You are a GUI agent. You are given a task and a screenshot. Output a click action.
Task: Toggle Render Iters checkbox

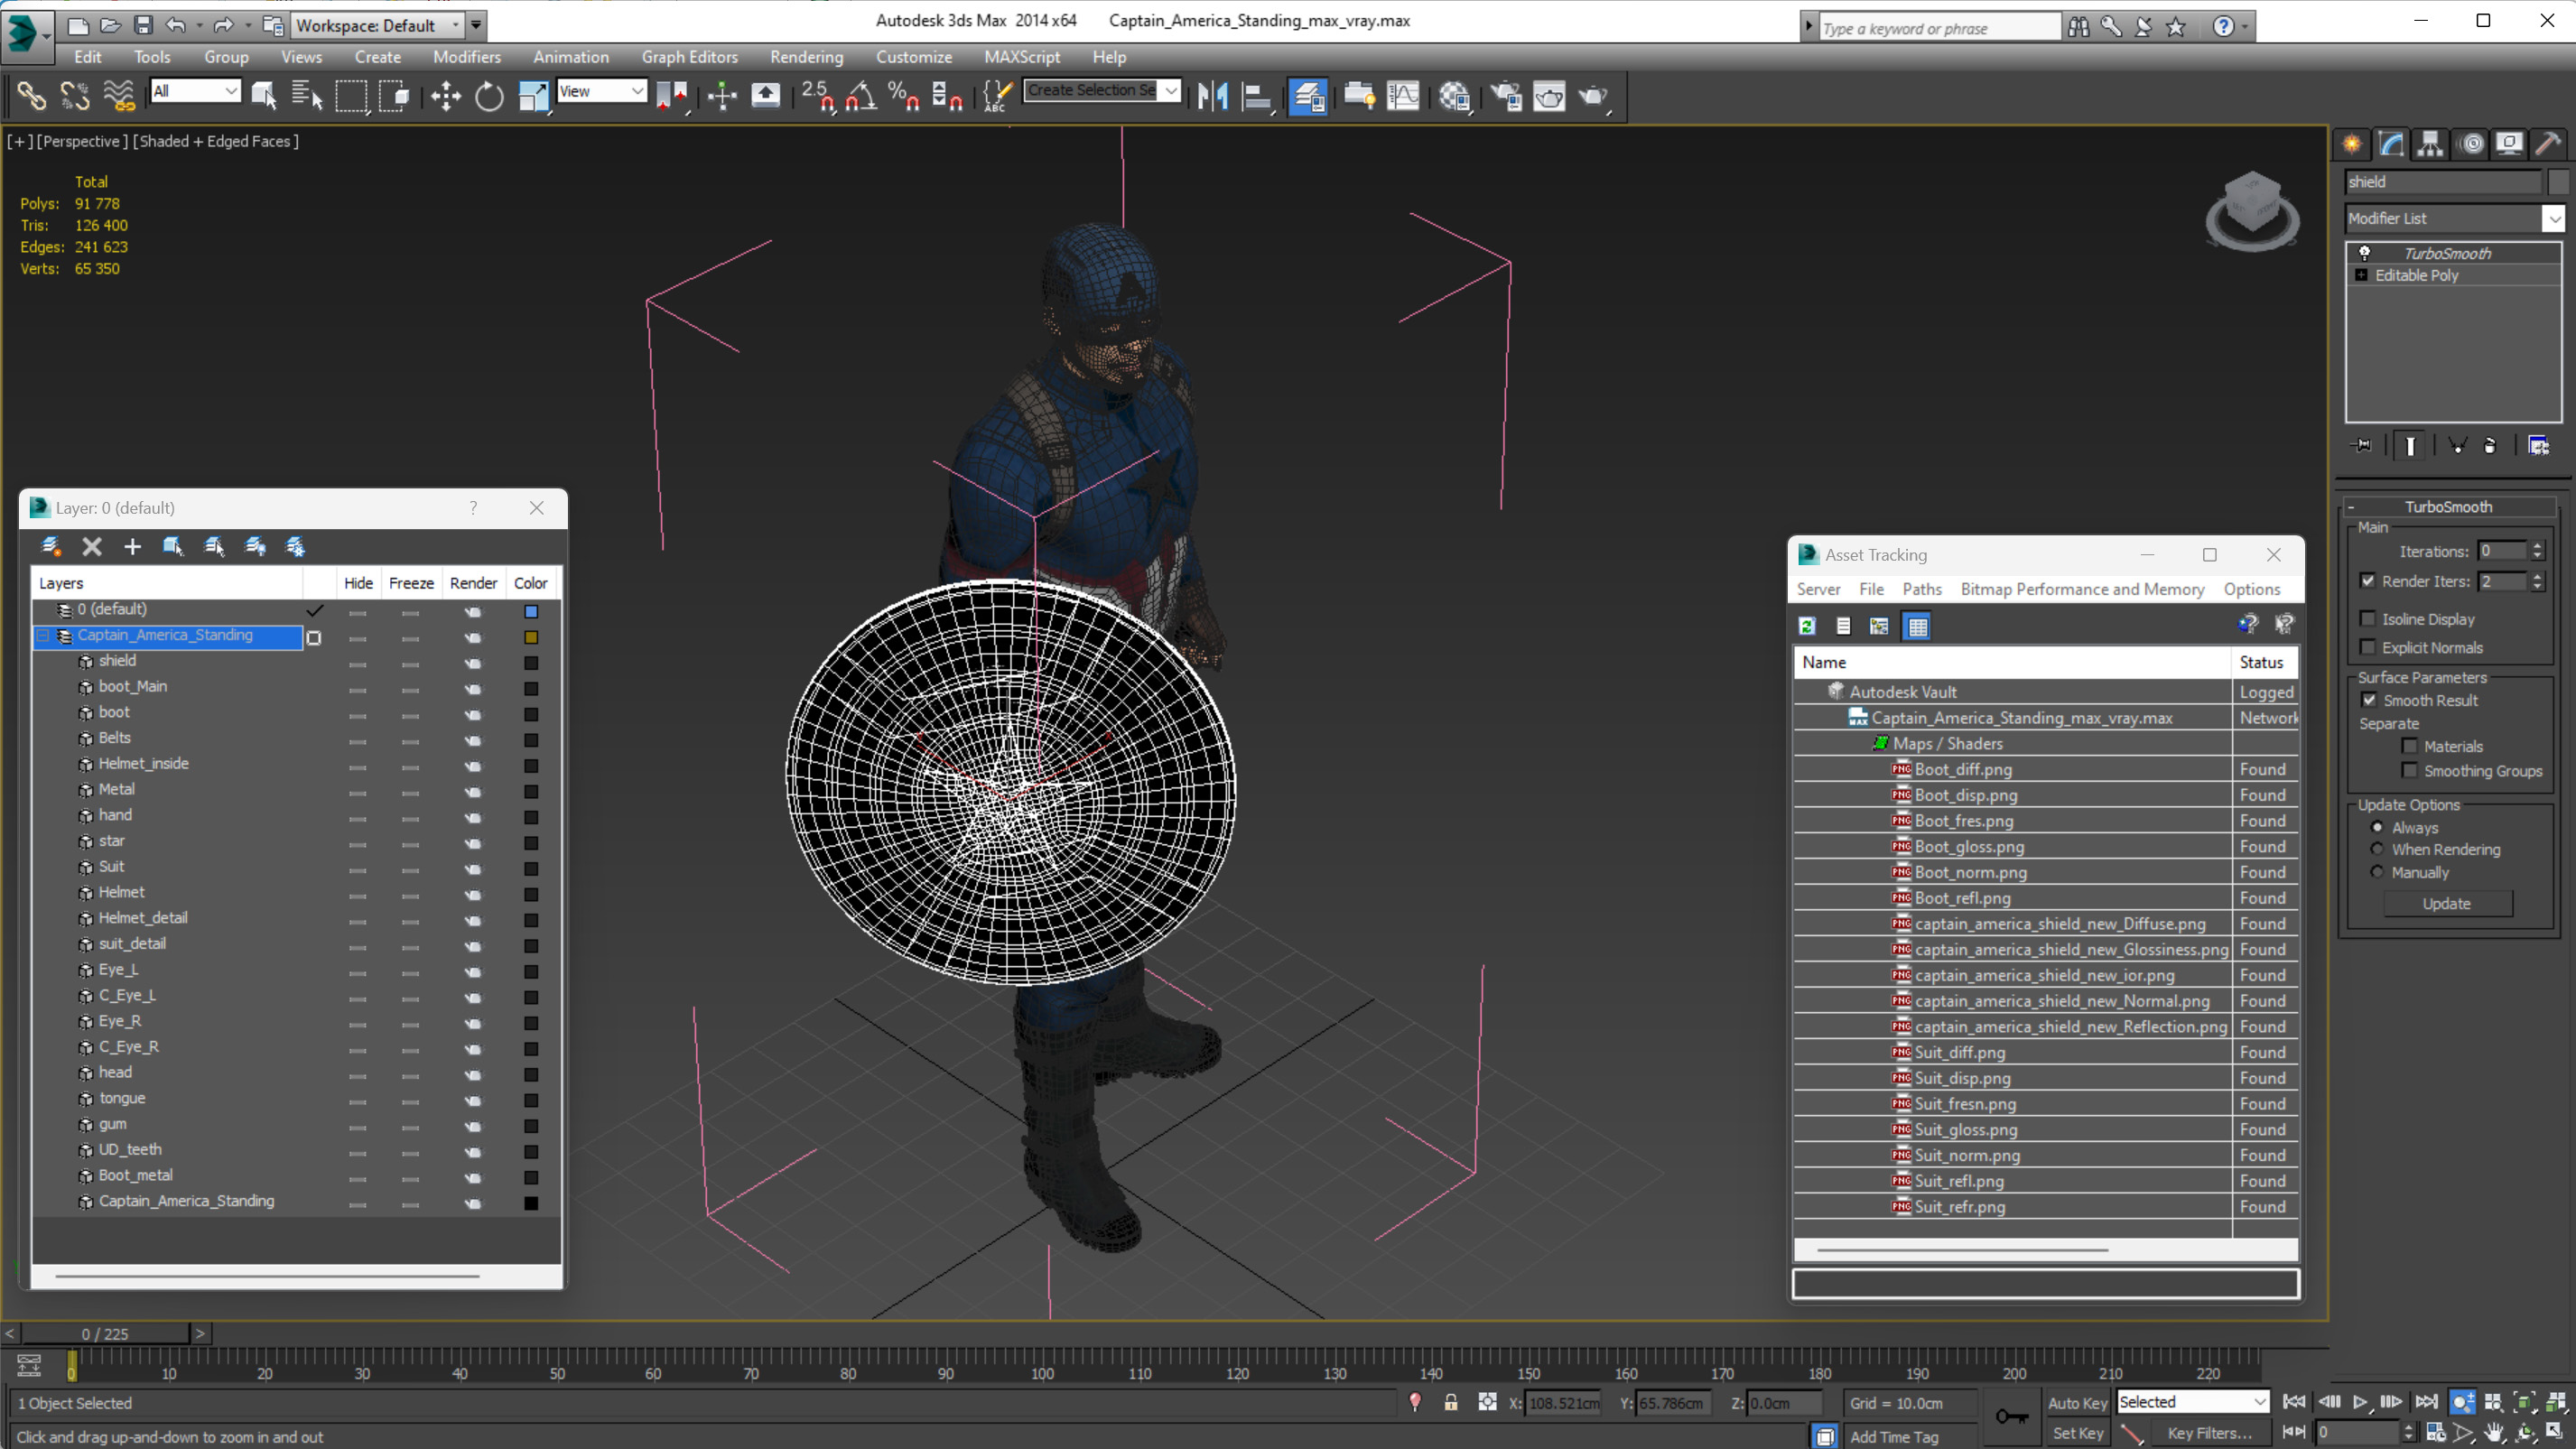click(x=2368, y=580)
